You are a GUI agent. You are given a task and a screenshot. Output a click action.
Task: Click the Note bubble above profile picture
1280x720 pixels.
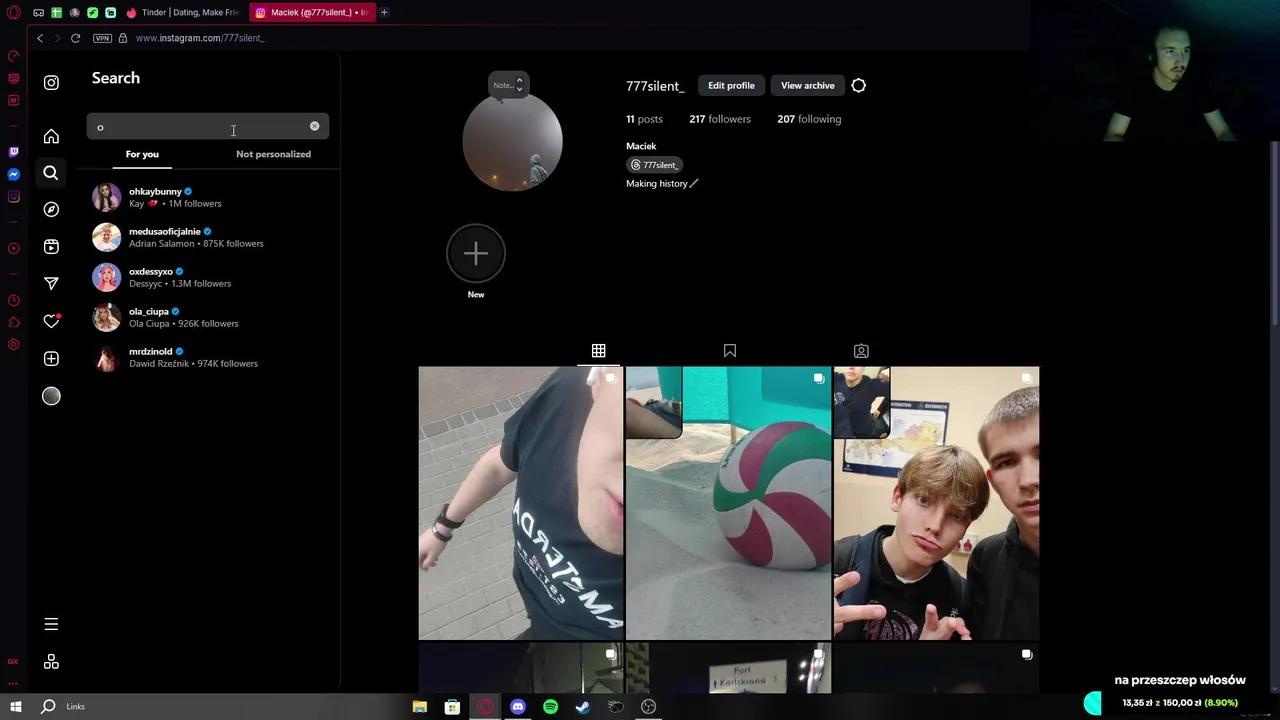click(x=508, y=85)
